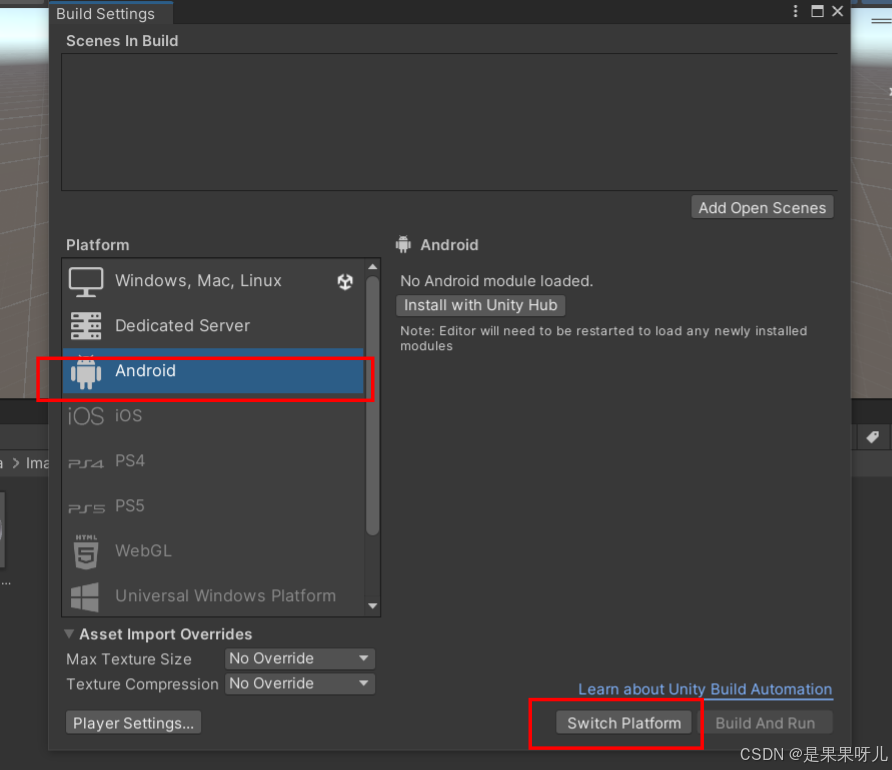
Task: Open the Max Texture Size dropdown
Action: click(x=300, y=659)
